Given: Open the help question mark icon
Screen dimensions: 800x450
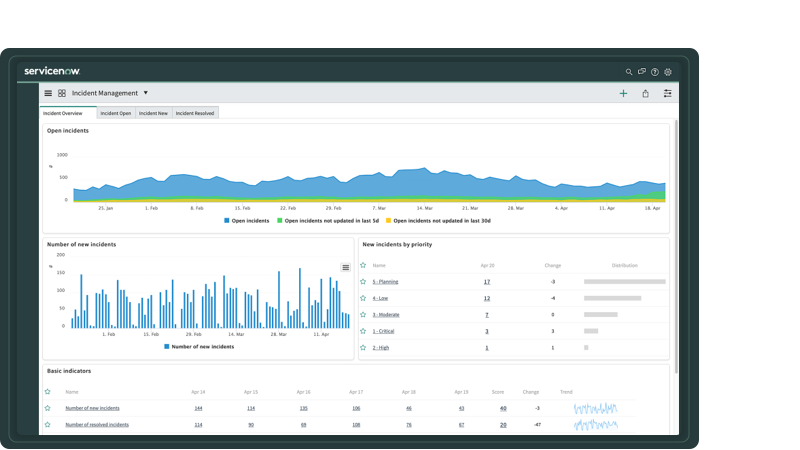Looking at the screenshot, I should tap(655, 72).
